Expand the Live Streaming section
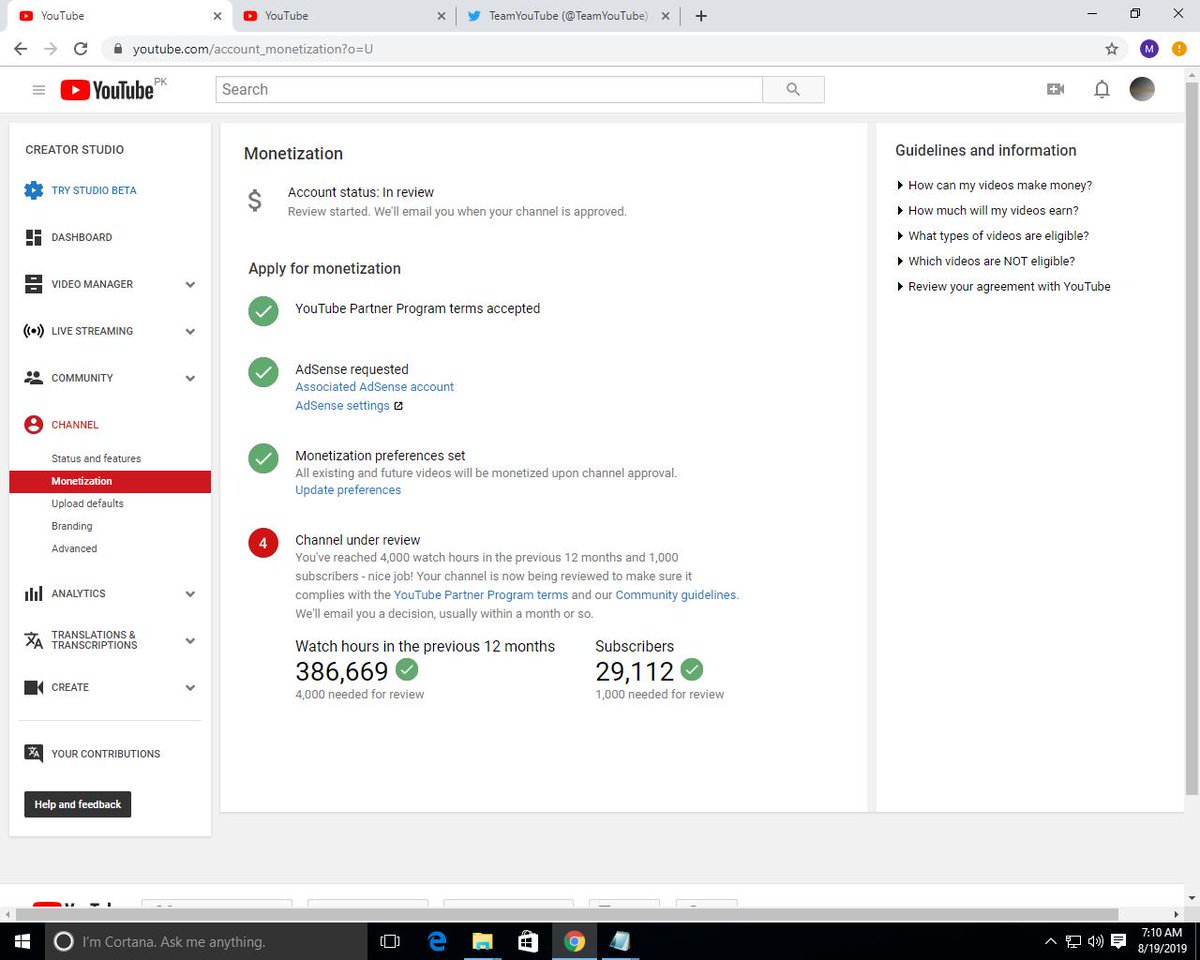 (190, 332)
